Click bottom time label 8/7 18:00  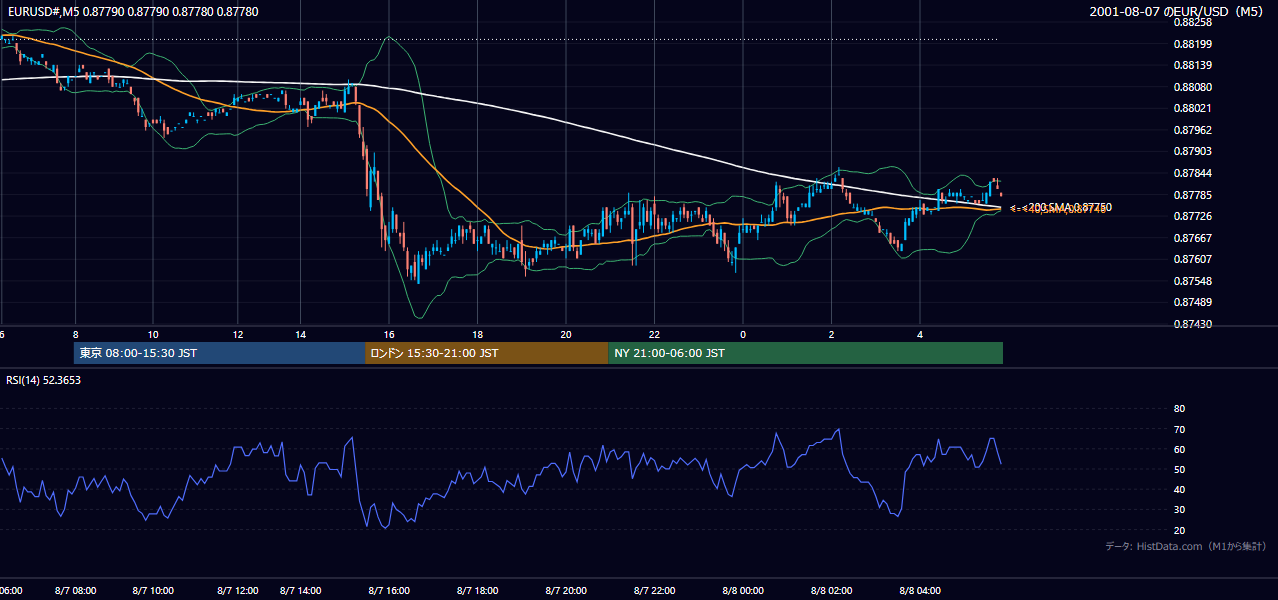pyautogui.click(x=477, y=591)
